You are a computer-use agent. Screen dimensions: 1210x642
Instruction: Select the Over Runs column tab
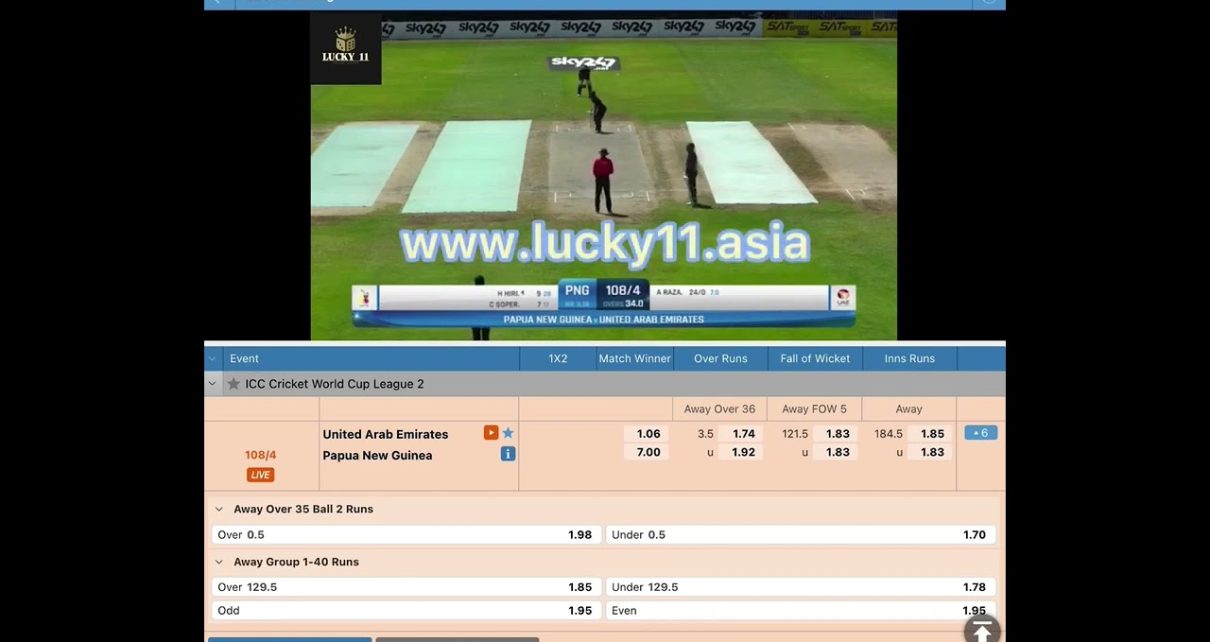721,359
